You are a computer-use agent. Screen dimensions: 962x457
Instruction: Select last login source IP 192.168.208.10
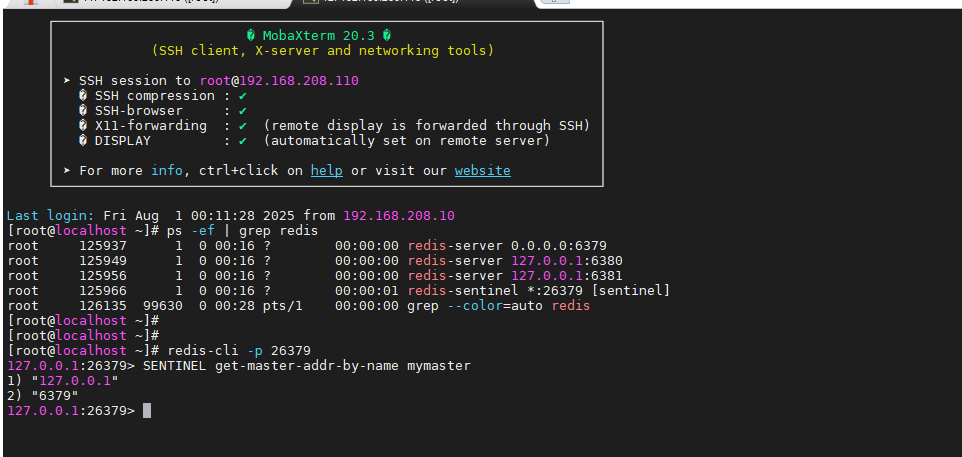click(x=399, y=216)
